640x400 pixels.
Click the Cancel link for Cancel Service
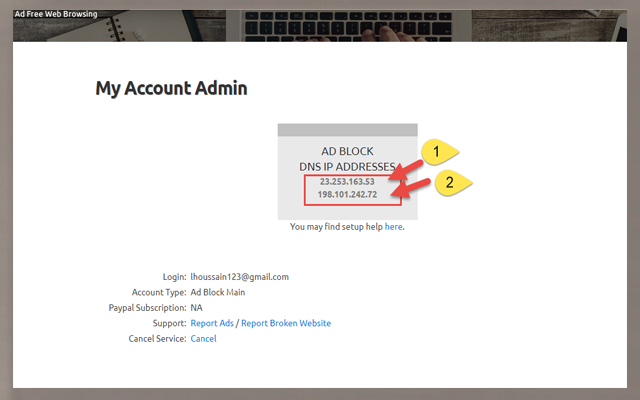pos(203,339)
